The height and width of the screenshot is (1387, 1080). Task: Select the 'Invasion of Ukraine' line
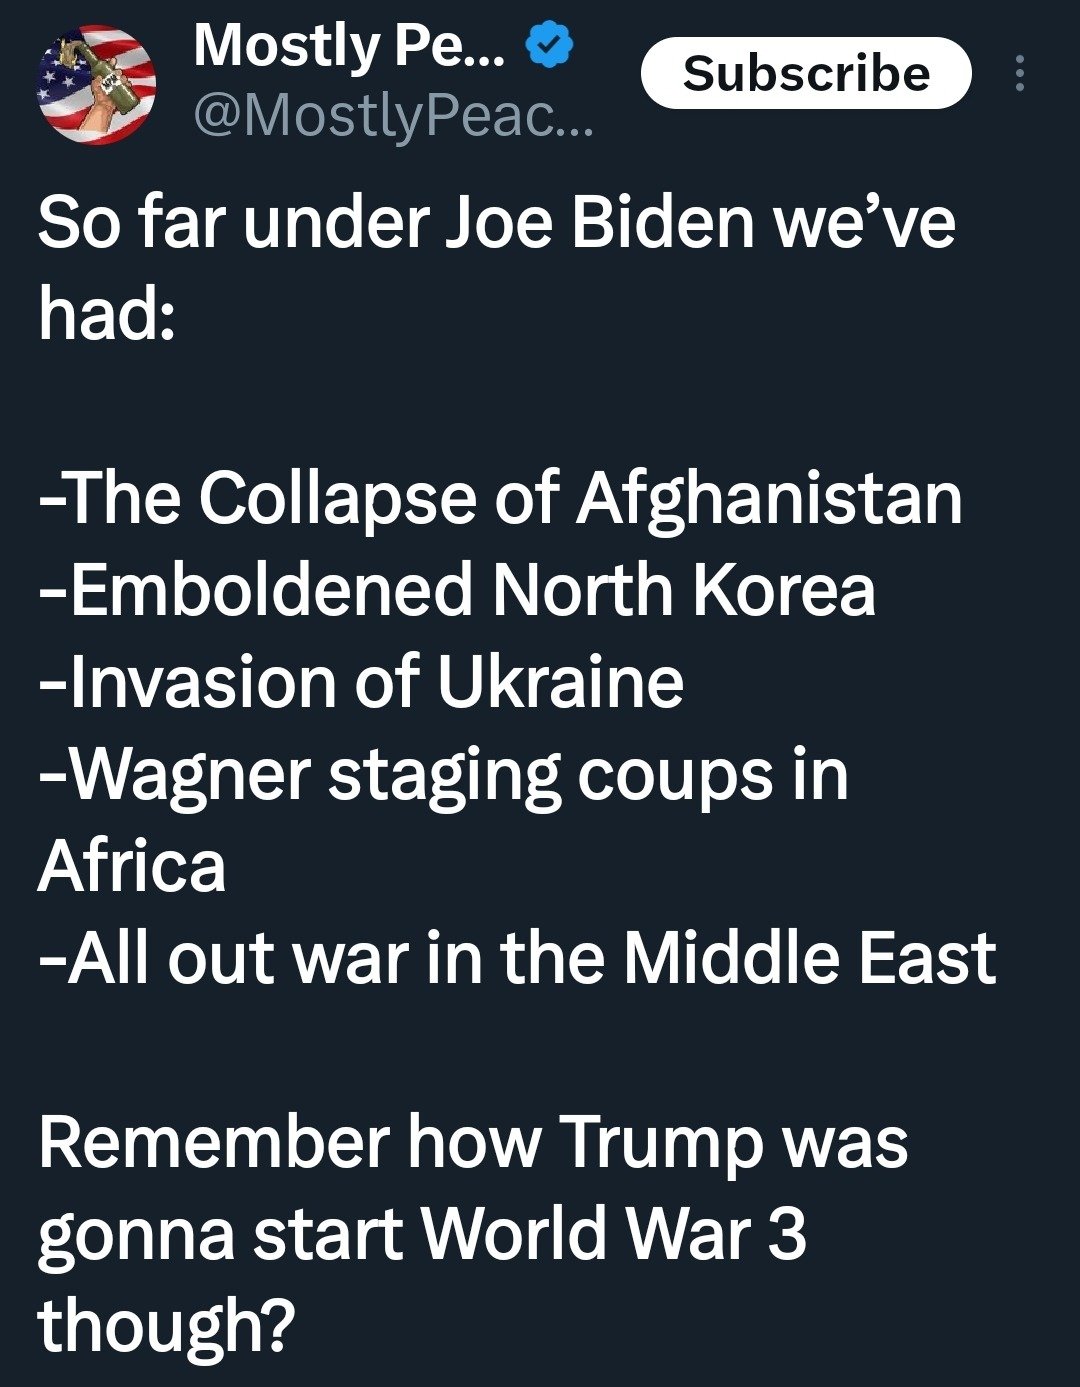361,682
